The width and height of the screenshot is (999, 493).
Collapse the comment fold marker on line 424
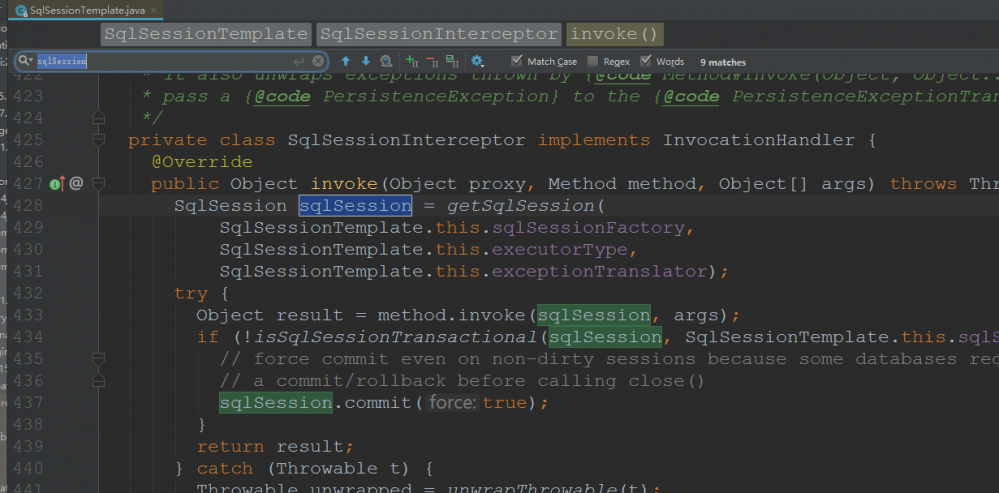coord(98,118)
